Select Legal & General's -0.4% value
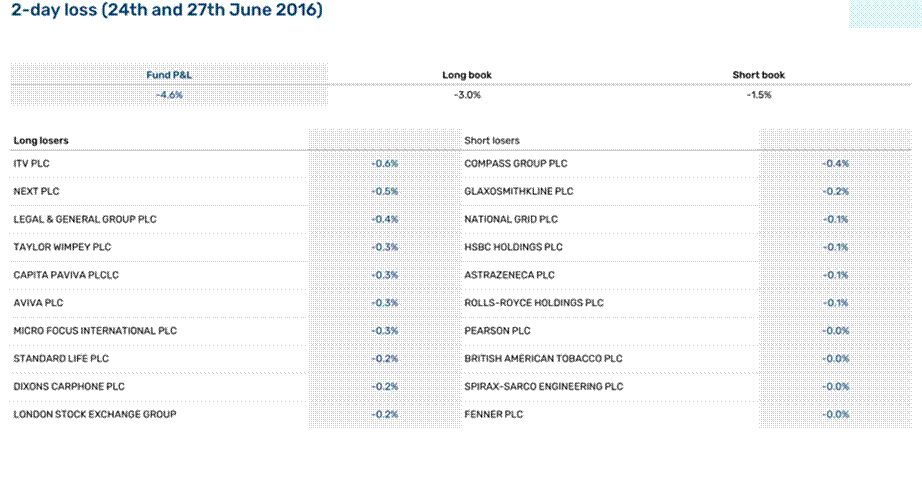This screenshot has width=922, height=498. 385,219
